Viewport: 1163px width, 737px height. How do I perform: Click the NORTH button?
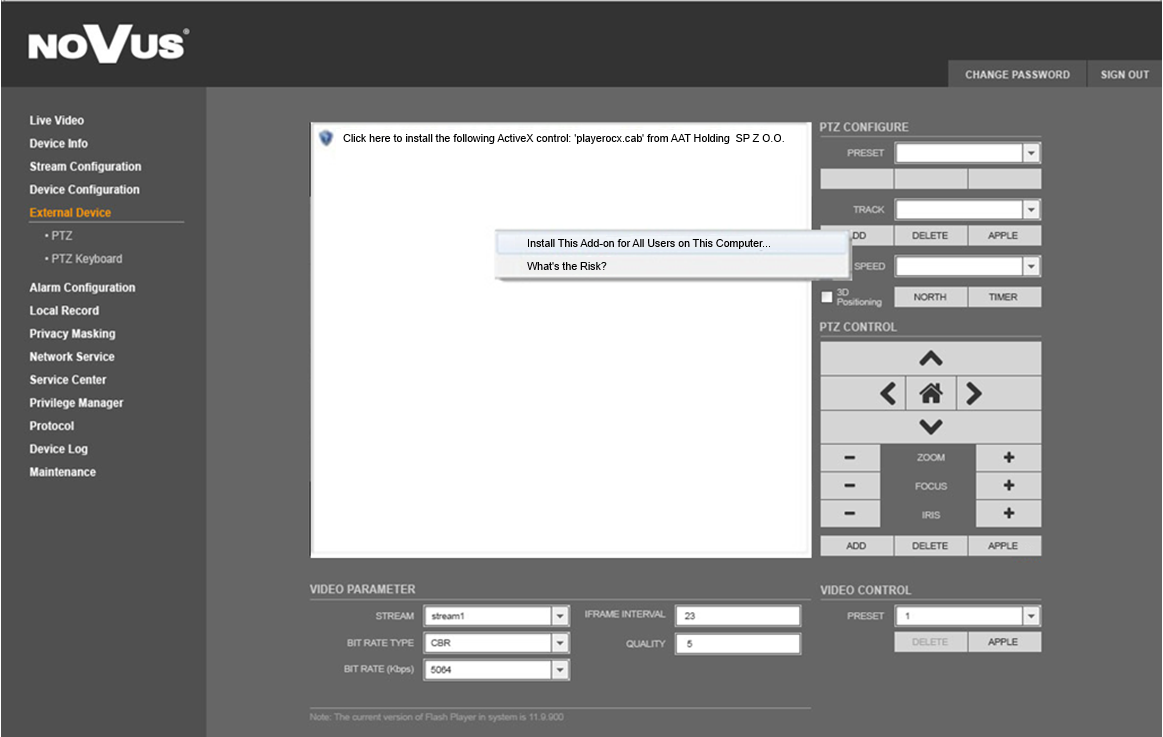930,297
